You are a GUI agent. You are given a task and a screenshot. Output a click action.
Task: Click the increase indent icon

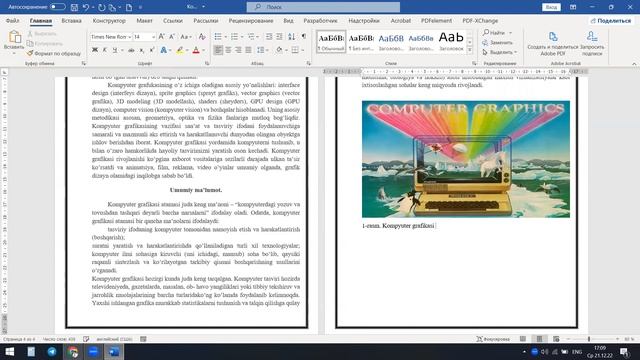click(279, 37)
